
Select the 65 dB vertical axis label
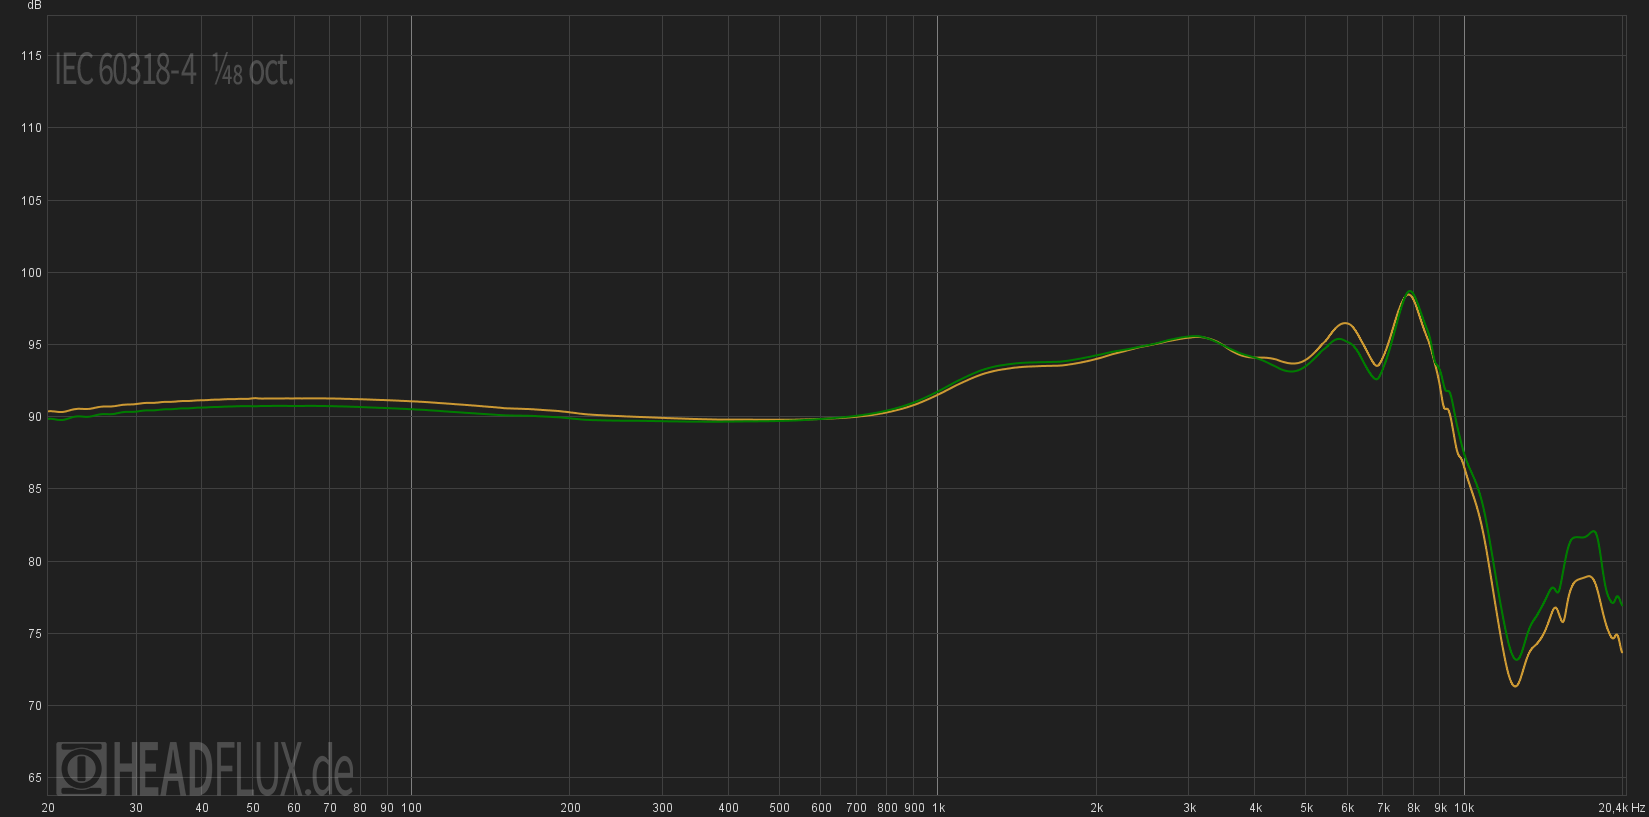coord(35,778)
